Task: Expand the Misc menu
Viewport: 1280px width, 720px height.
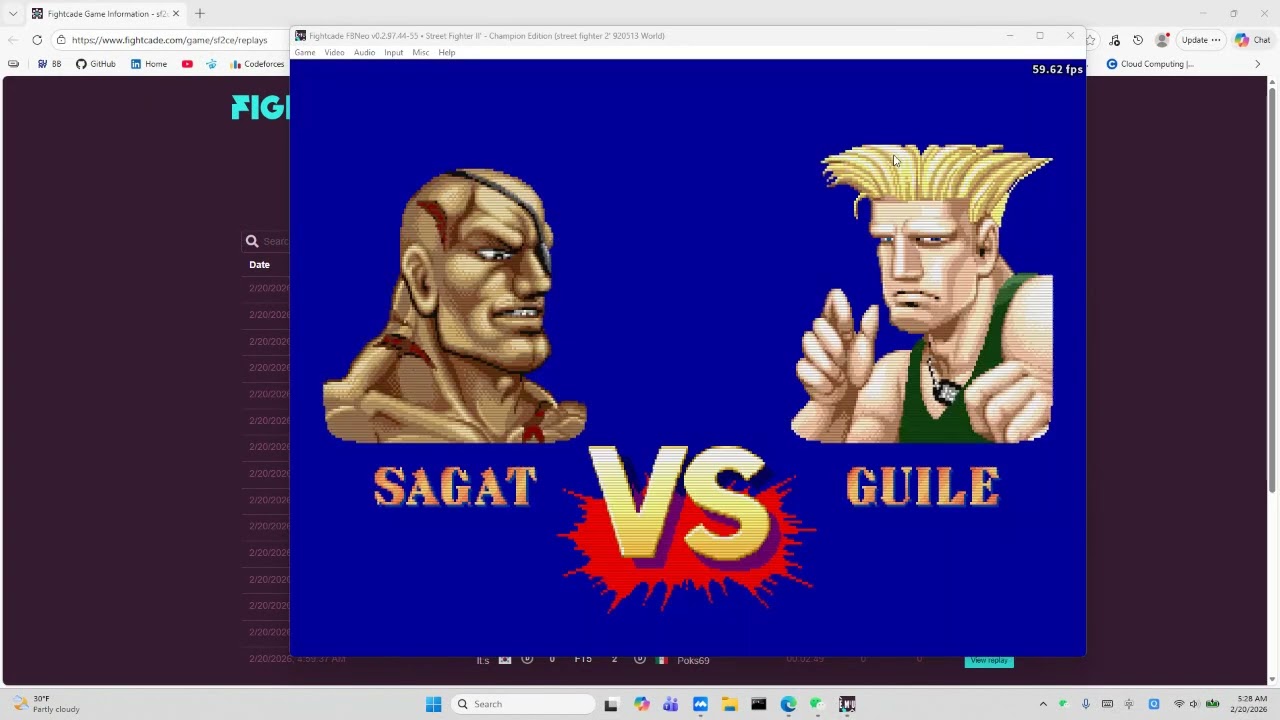Action: pyautogui.click(x=421, y=53)
